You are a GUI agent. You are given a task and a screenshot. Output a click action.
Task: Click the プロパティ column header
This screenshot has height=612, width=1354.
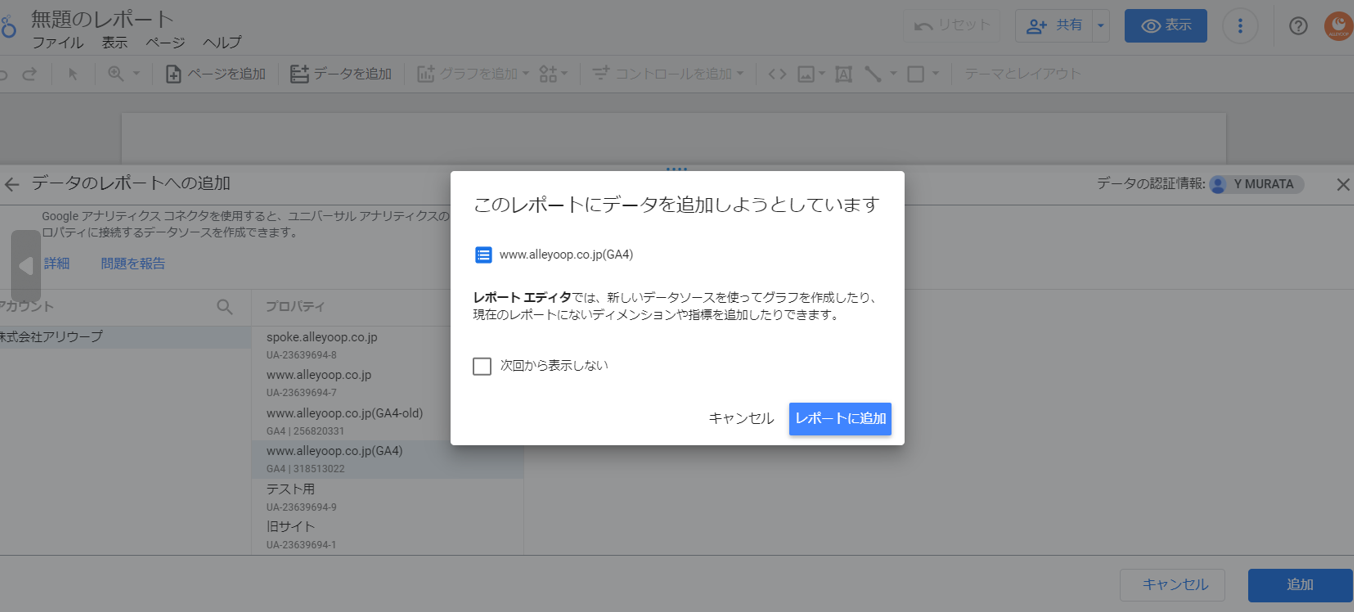295,307
